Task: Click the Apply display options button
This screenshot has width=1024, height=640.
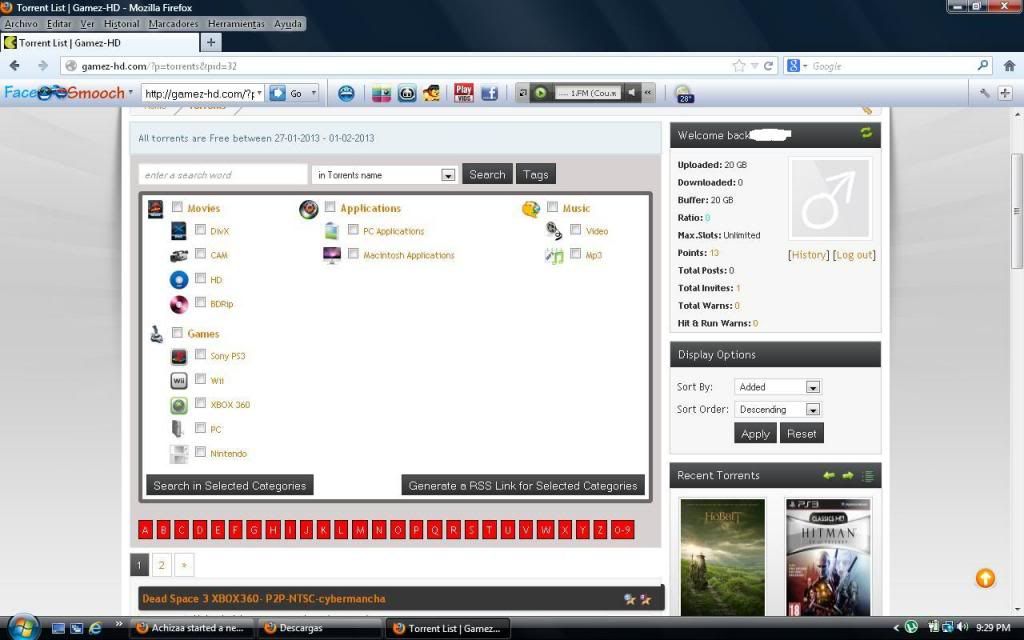Action: pos(755,434)
